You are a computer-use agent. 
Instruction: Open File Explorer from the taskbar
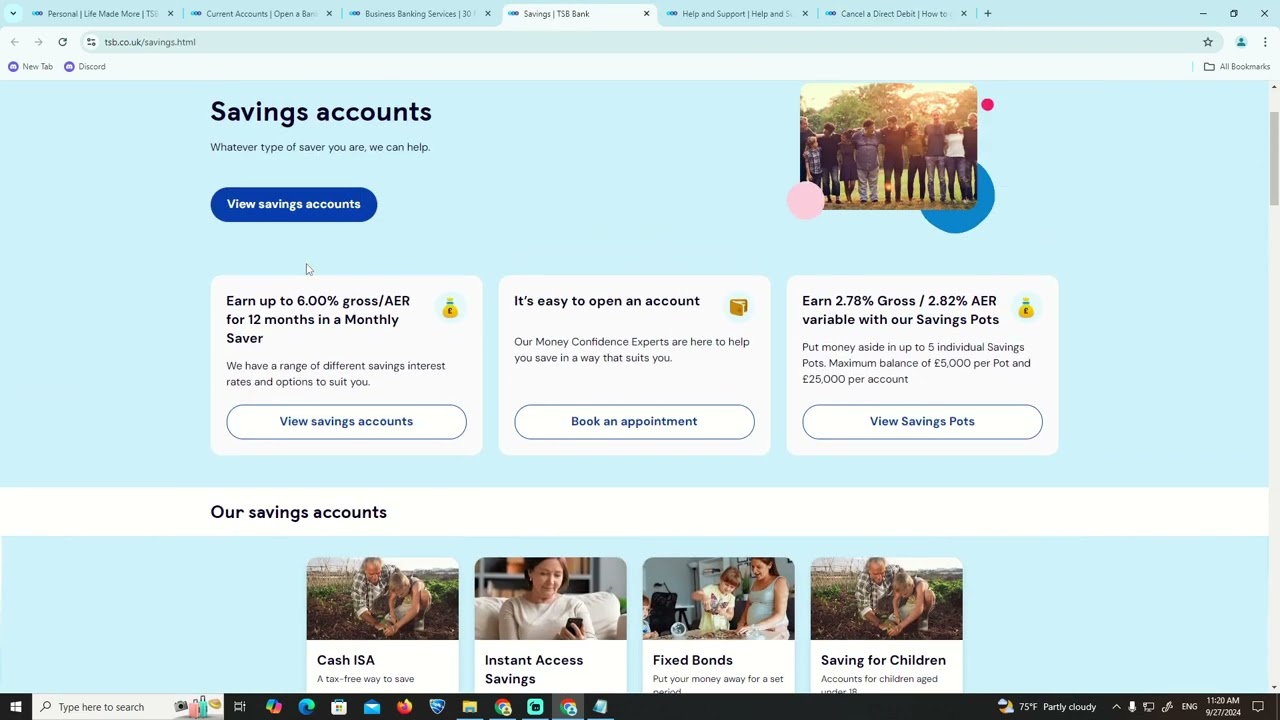click(x=469, y=707)
